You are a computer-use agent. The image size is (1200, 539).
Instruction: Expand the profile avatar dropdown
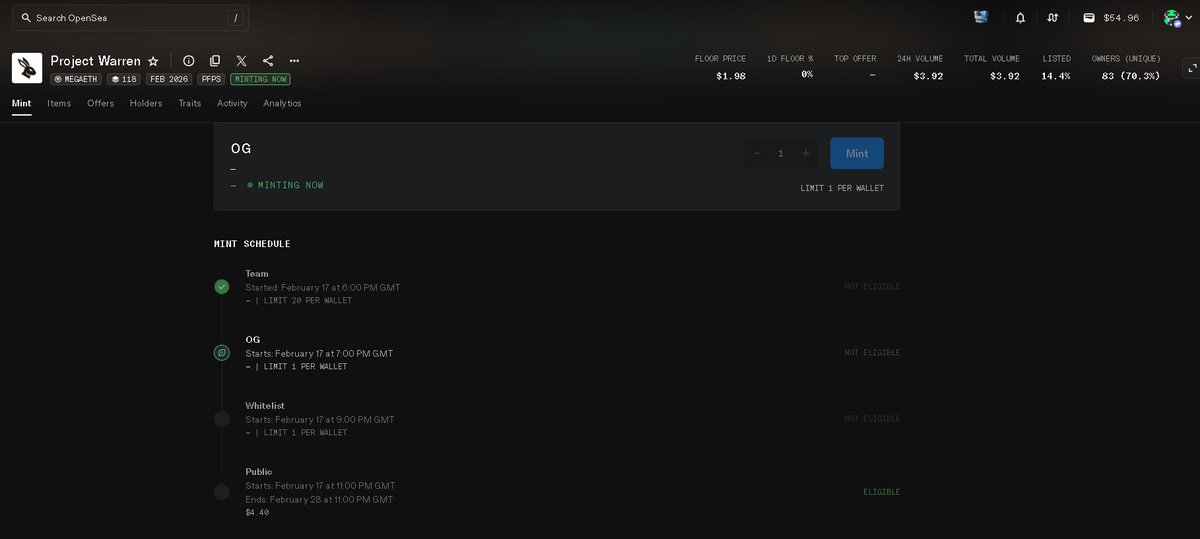click(1178, 18)
